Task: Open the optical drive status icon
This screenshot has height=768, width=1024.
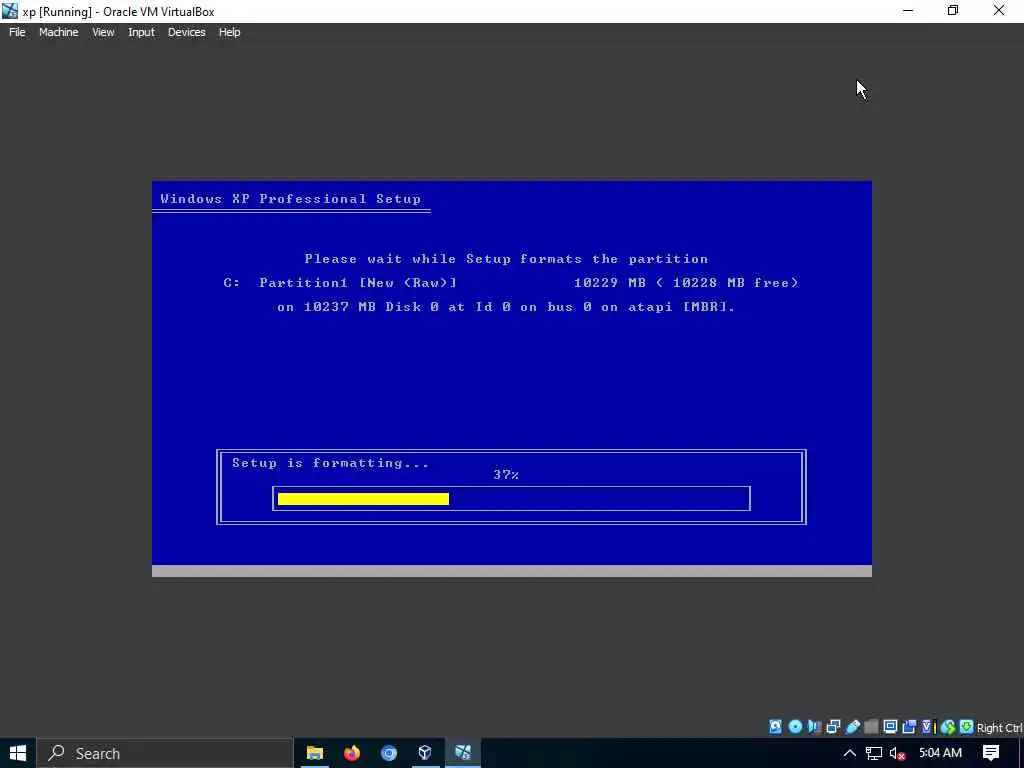Action: tap(795, 727)
